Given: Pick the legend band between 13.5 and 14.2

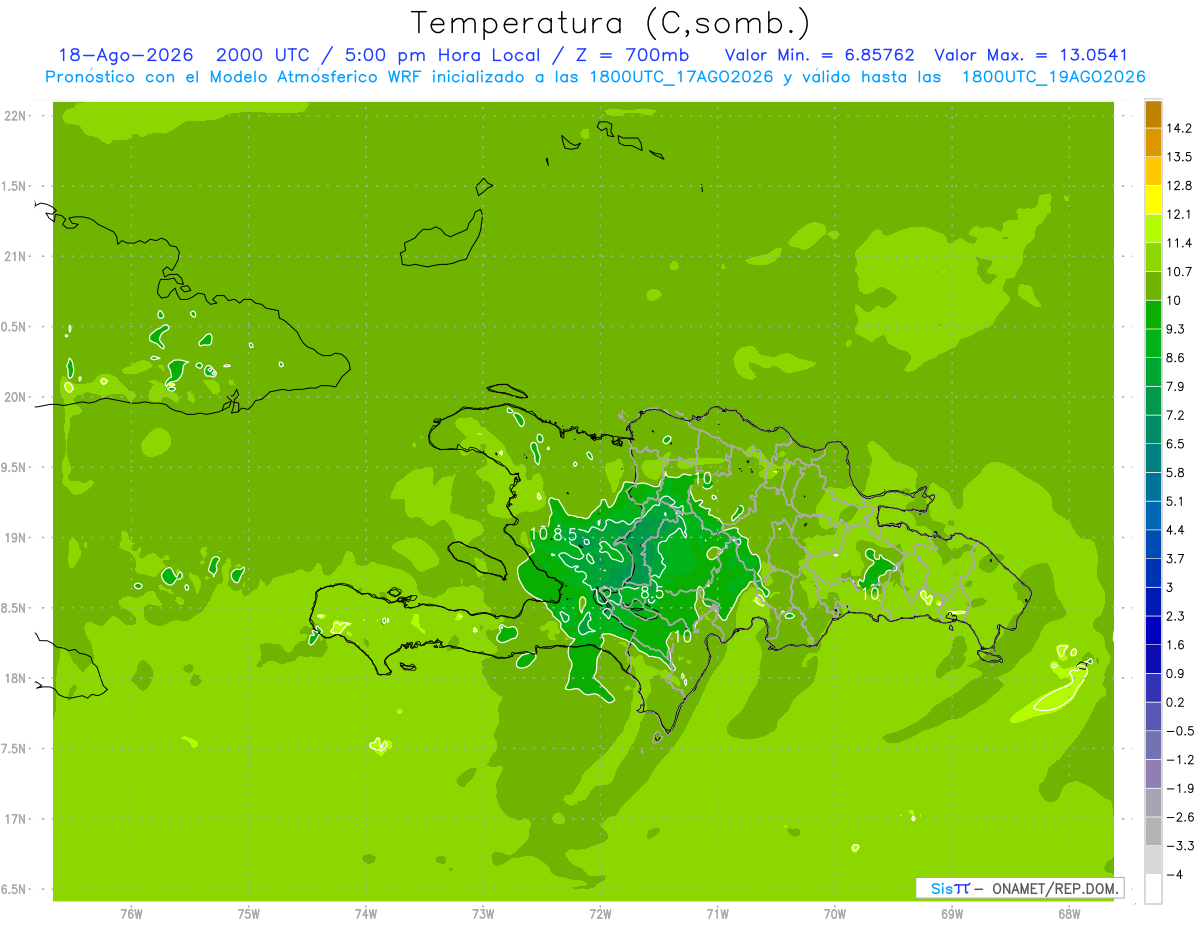Looking at the screenshot, I should 1153,142.
